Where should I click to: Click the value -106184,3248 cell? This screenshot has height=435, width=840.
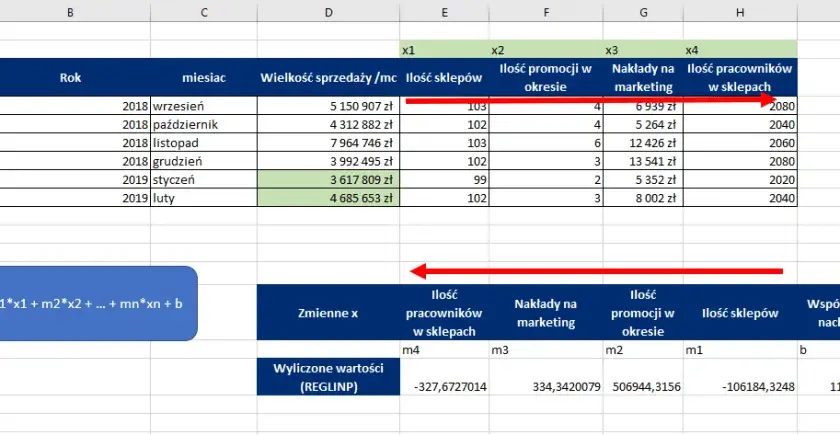pyautogui.click(x=740, y=386)
